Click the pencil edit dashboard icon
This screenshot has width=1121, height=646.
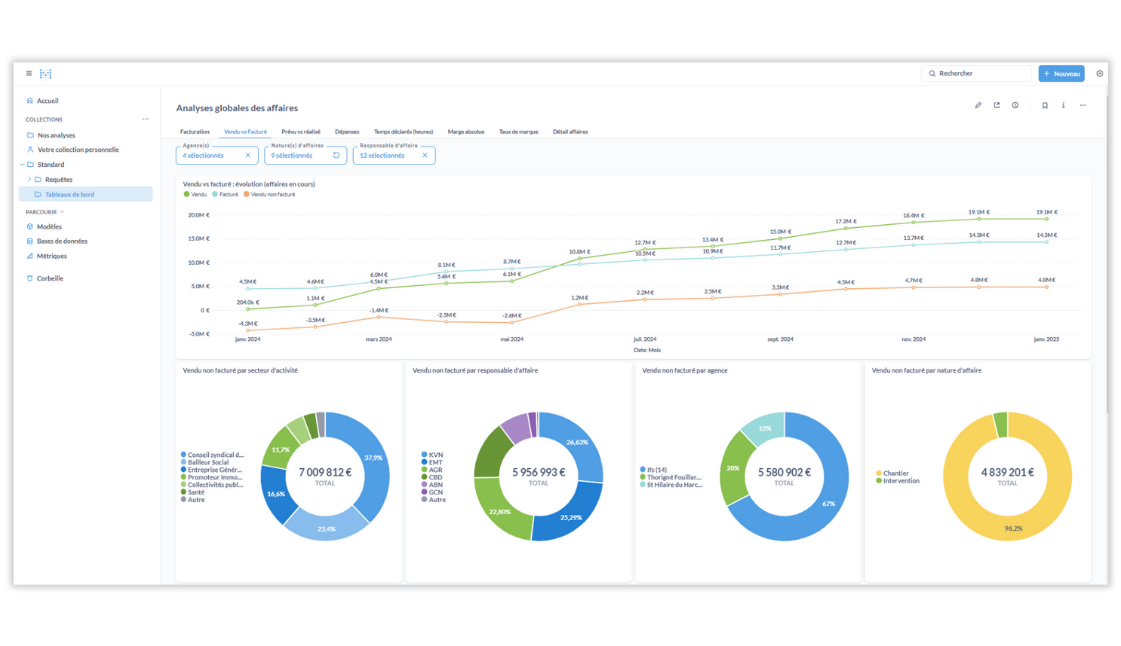978,105
